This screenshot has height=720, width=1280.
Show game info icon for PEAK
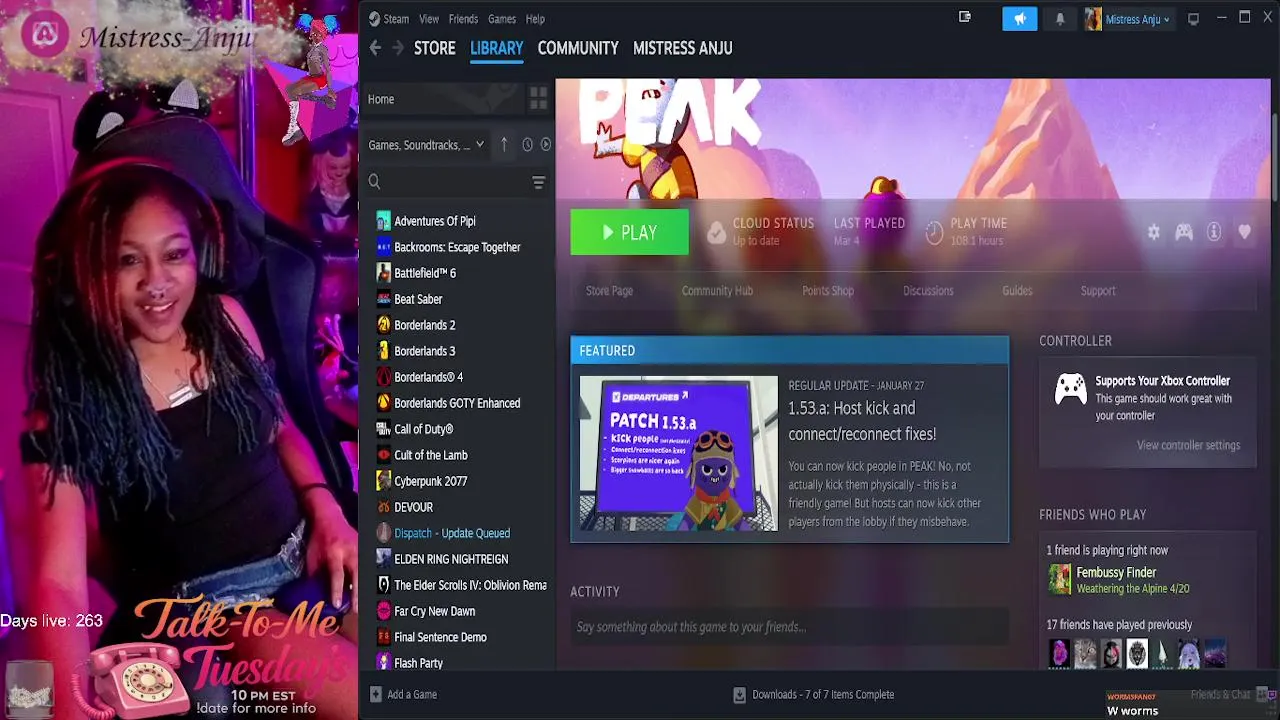pos(1214,232)
